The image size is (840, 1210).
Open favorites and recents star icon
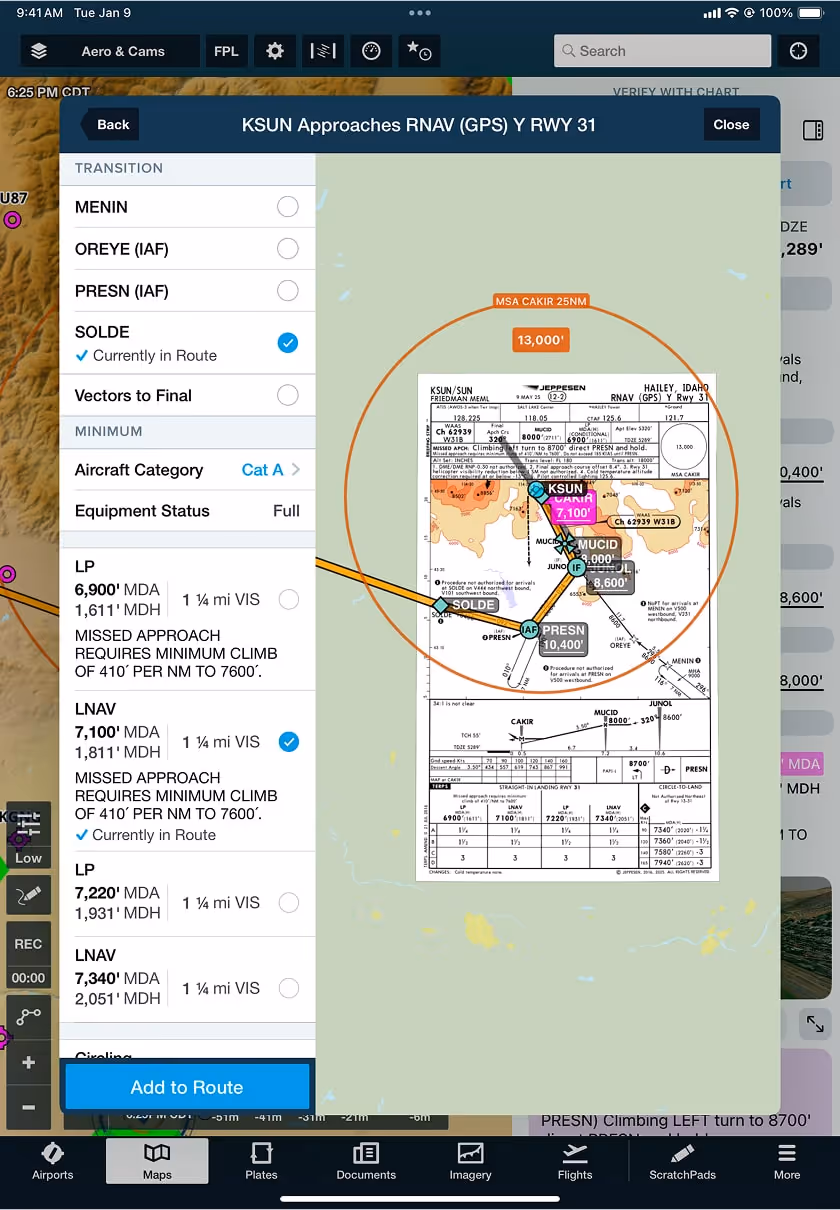[419, 51]
